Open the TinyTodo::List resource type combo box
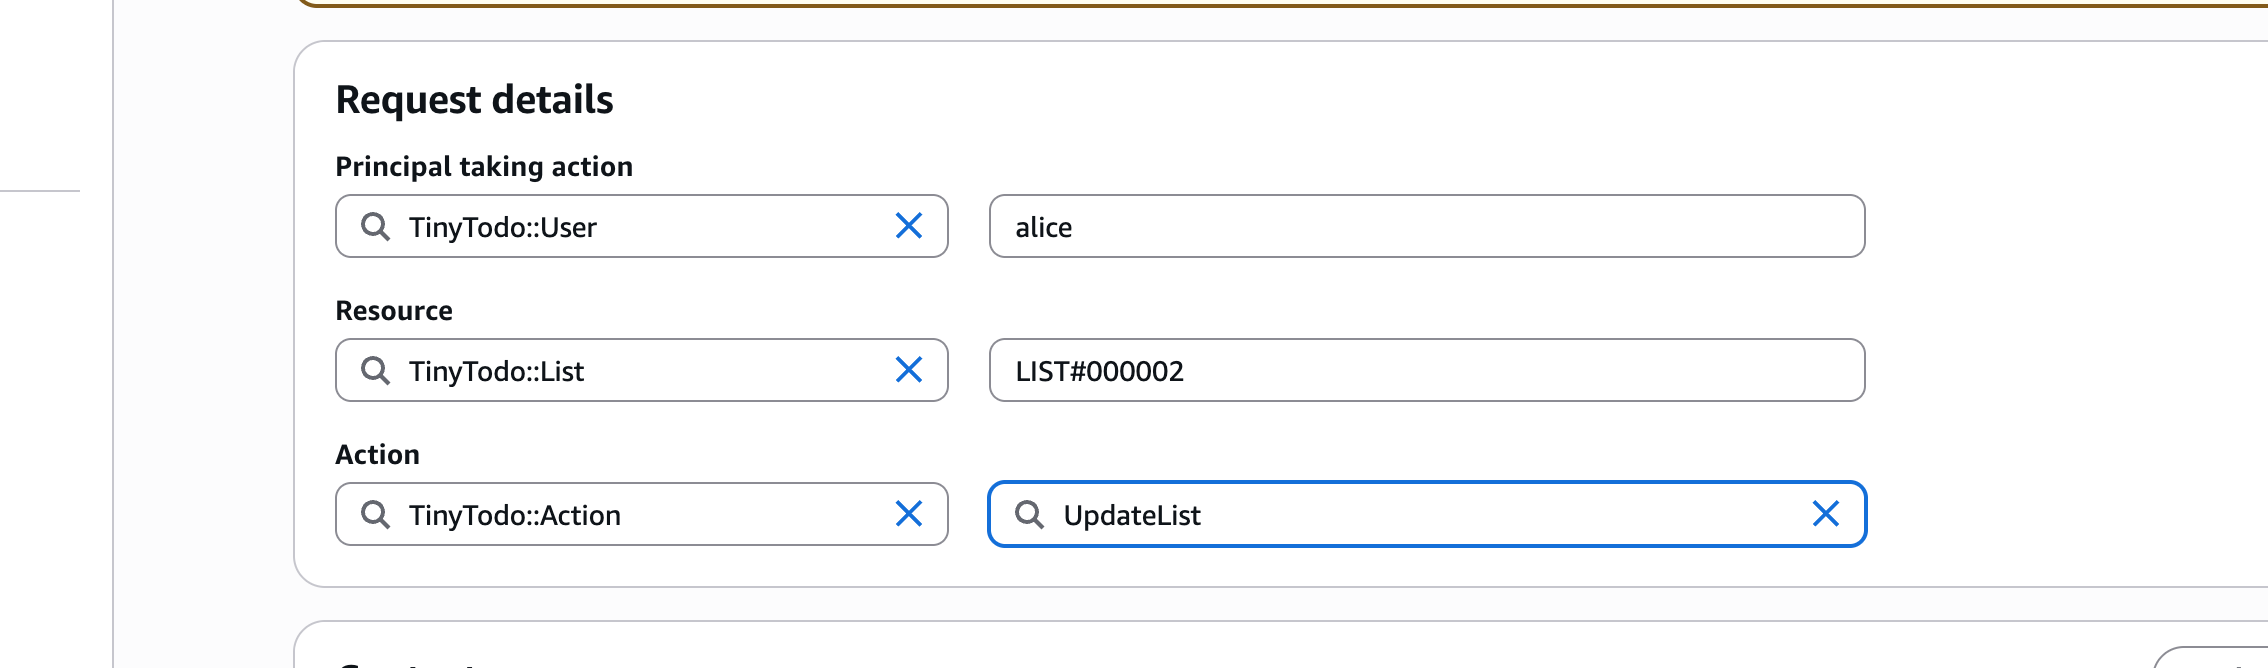This screenshot has height=668, width=2268. [640, 371]
